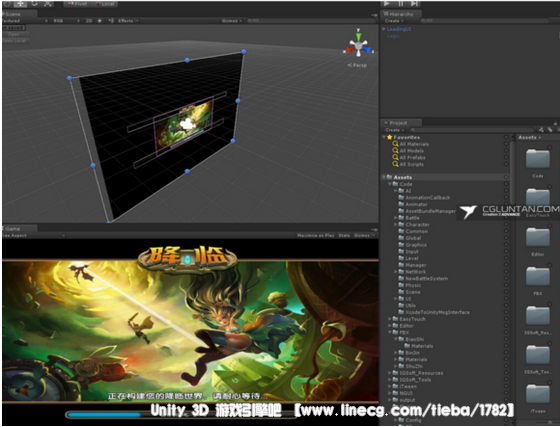Click the All Materials search icon
Image resolution: width=560 pixels, height=427 pixels.
coord(395,144)
